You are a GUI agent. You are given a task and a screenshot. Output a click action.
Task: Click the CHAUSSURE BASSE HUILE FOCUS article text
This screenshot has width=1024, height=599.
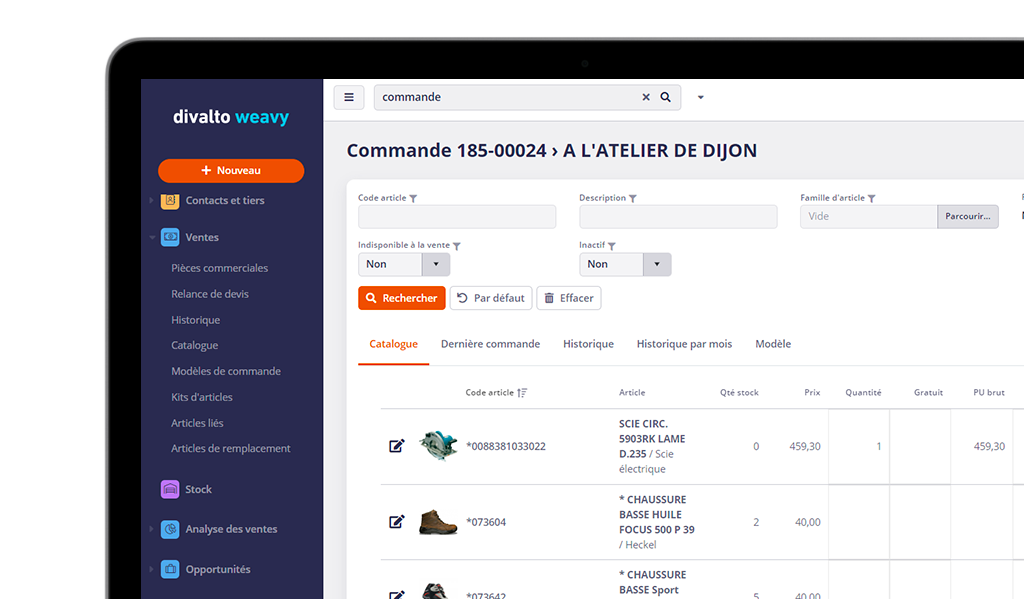(x=656, y=522)
